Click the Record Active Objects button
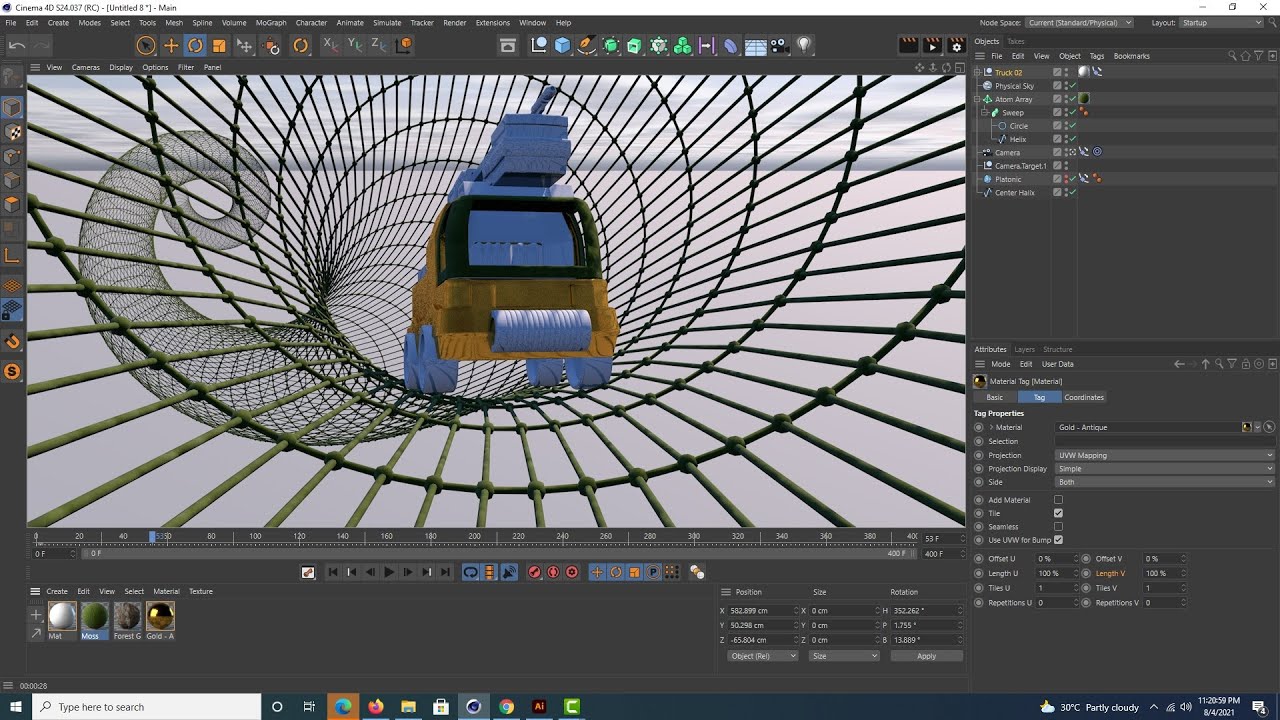 click(534, 572)
